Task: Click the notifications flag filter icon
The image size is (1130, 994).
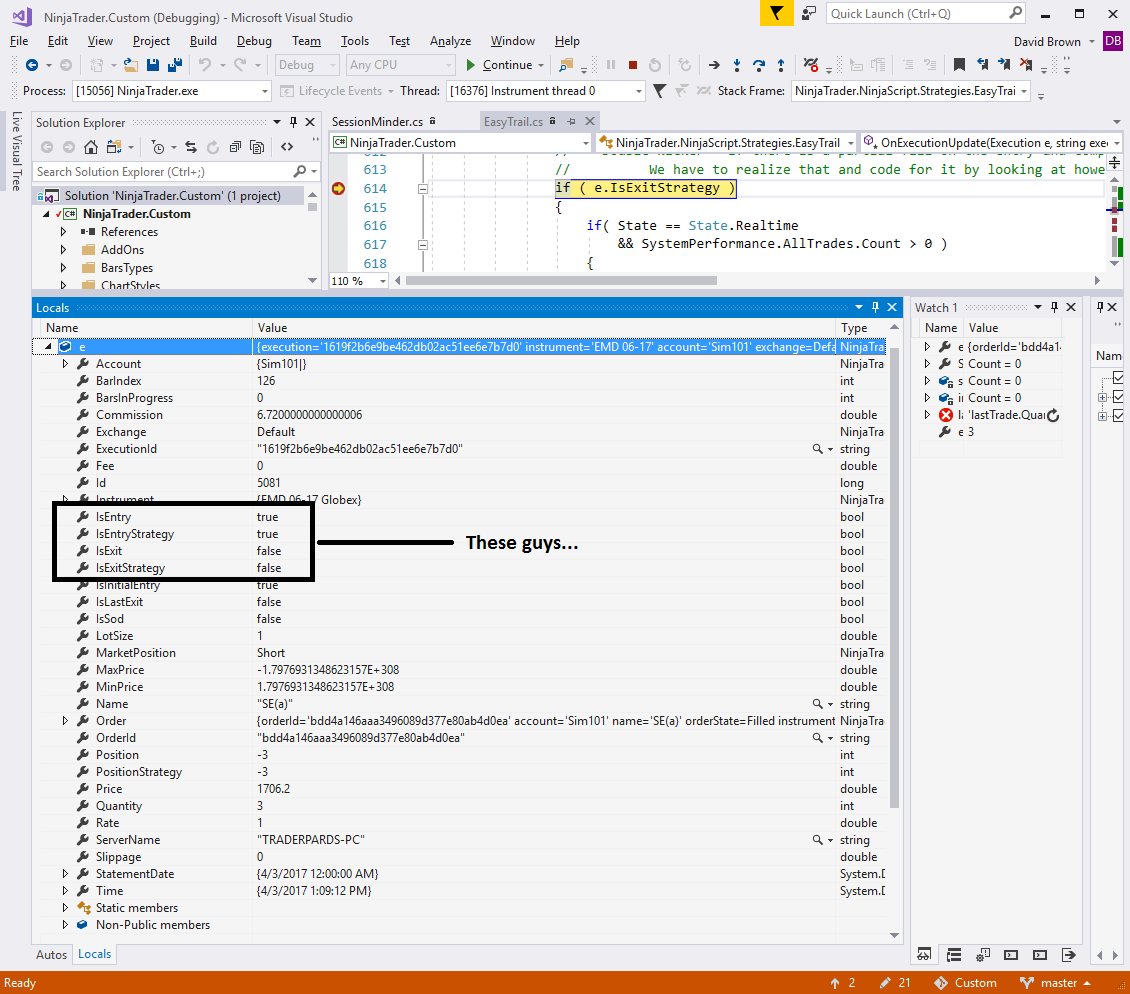Action: (x=775, y=13)
